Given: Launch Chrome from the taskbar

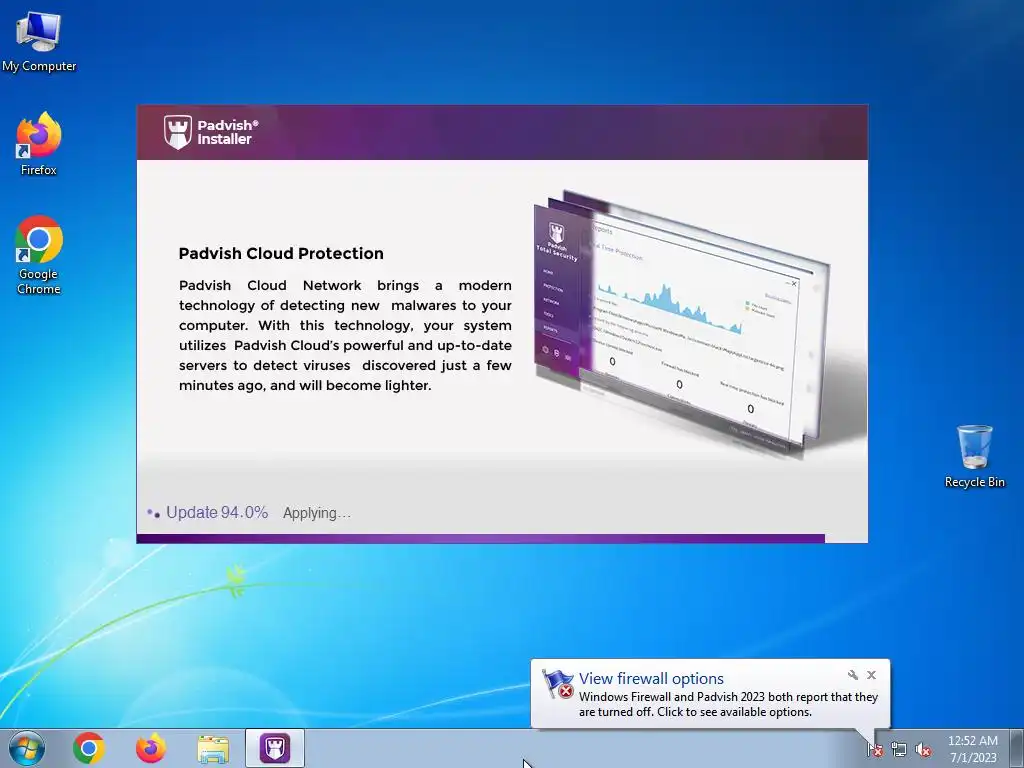Looking at the screenshot, I should [x=89, y=748].
